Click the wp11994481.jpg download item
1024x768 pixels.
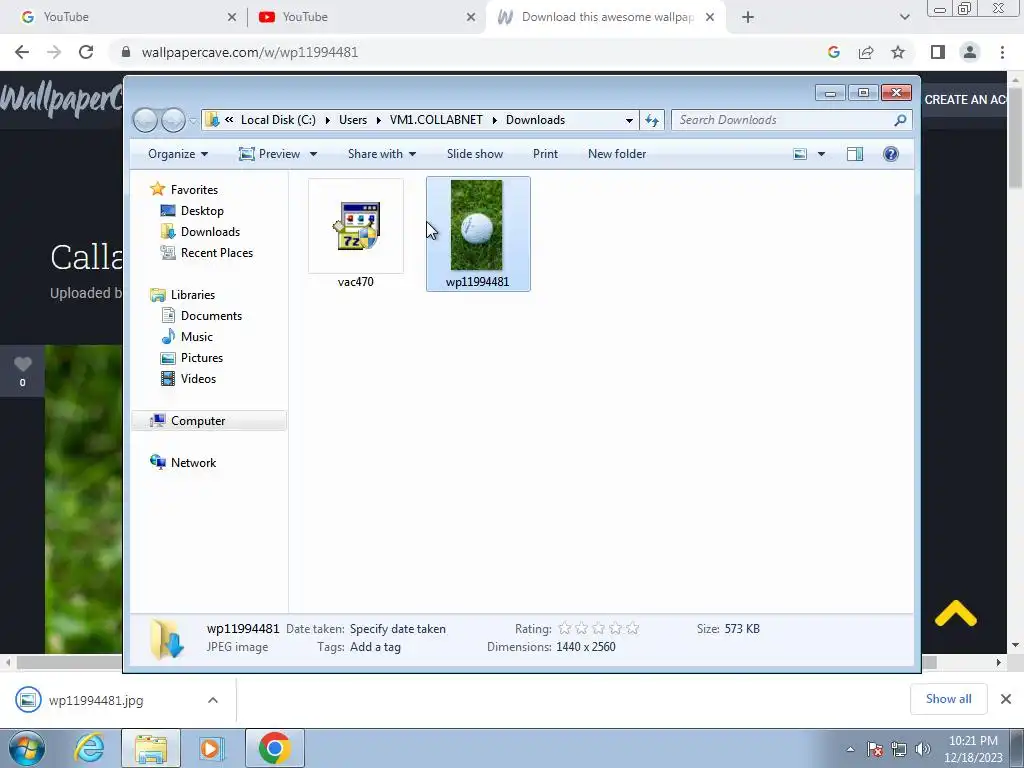point(95,700)
